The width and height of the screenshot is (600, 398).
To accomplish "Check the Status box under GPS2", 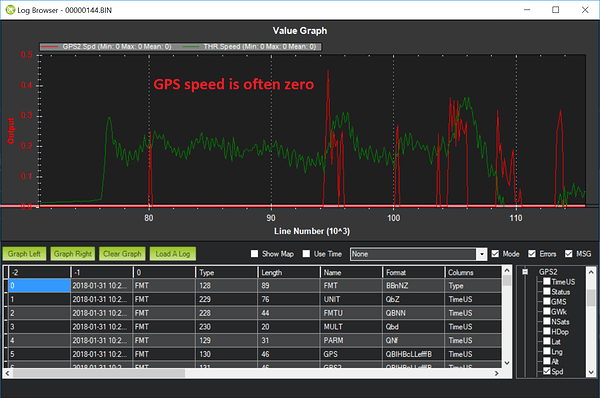I will click(547, 292).
